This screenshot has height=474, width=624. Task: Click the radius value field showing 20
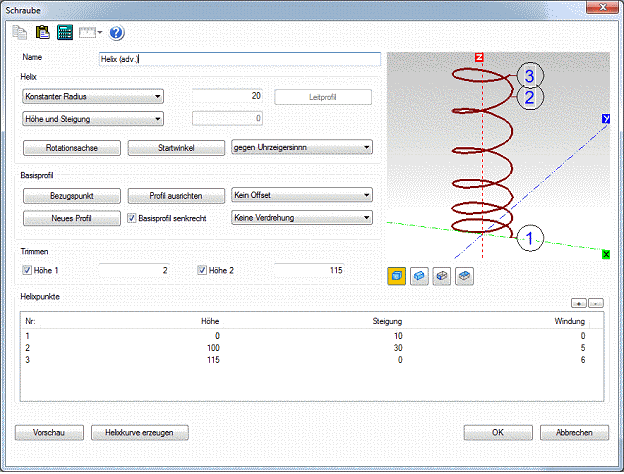[227, 96]
